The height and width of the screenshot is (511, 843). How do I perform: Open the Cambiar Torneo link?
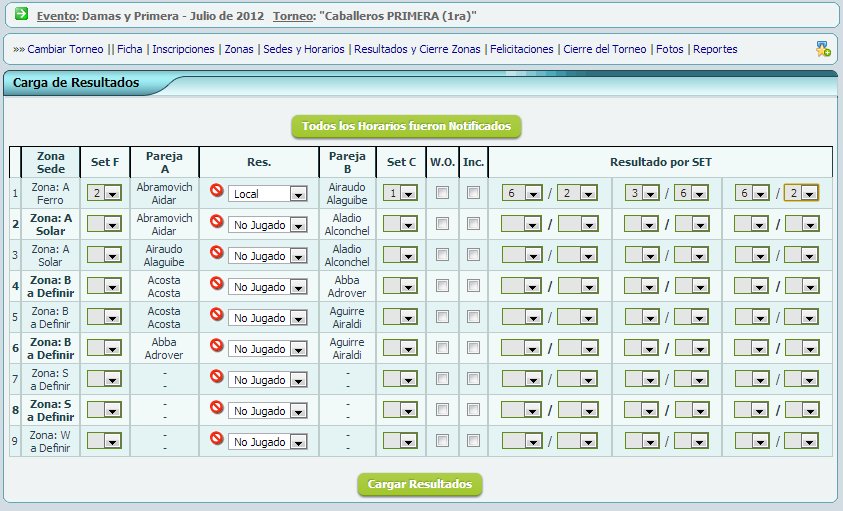65,49
